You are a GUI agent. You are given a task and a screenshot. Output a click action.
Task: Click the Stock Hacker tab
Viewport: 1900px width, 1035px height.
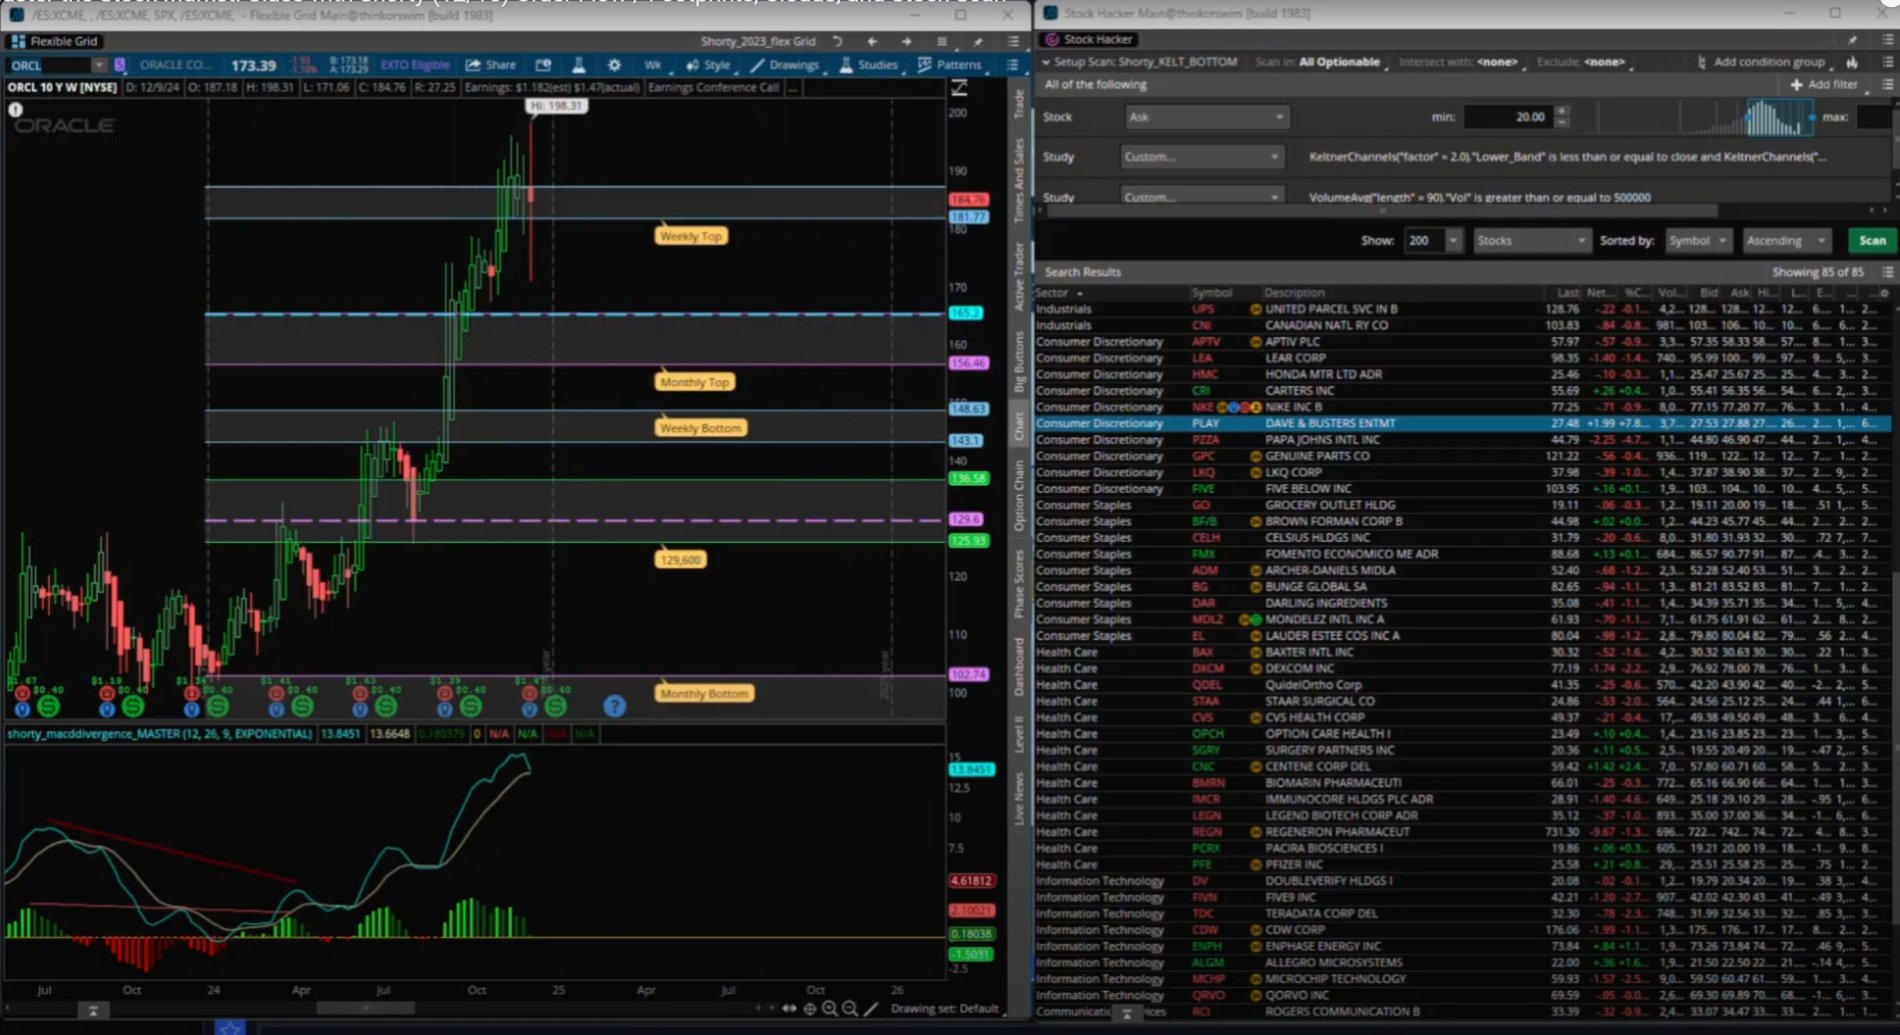1088,39
